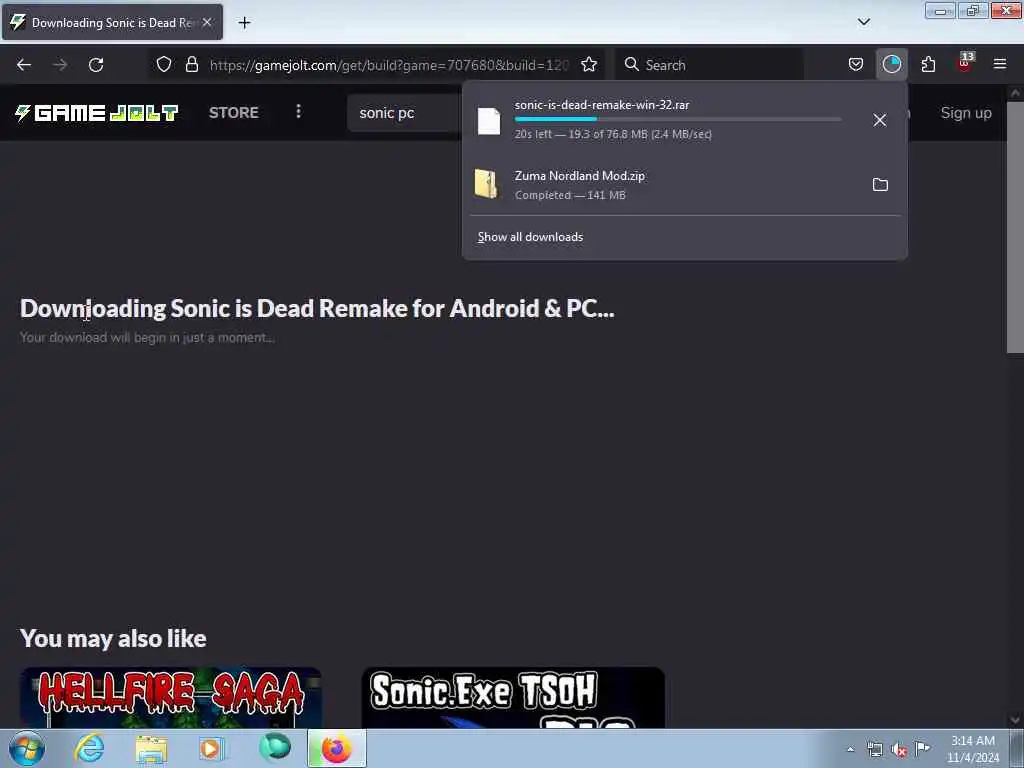Click the Game Jolt logo
Viewport: 1024px width, 768px height.
pos(96,113)
